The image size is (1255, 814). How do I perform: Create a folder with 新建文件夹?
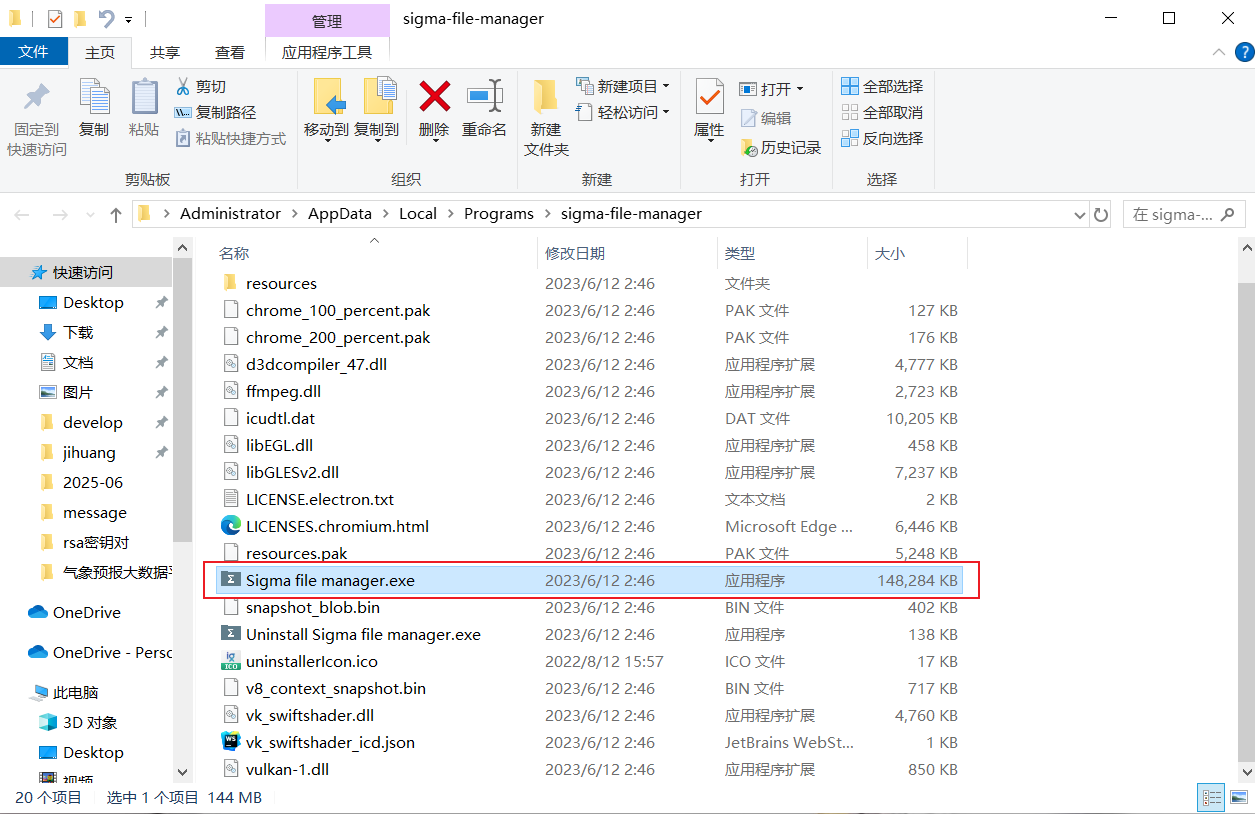tap(546, 117)
